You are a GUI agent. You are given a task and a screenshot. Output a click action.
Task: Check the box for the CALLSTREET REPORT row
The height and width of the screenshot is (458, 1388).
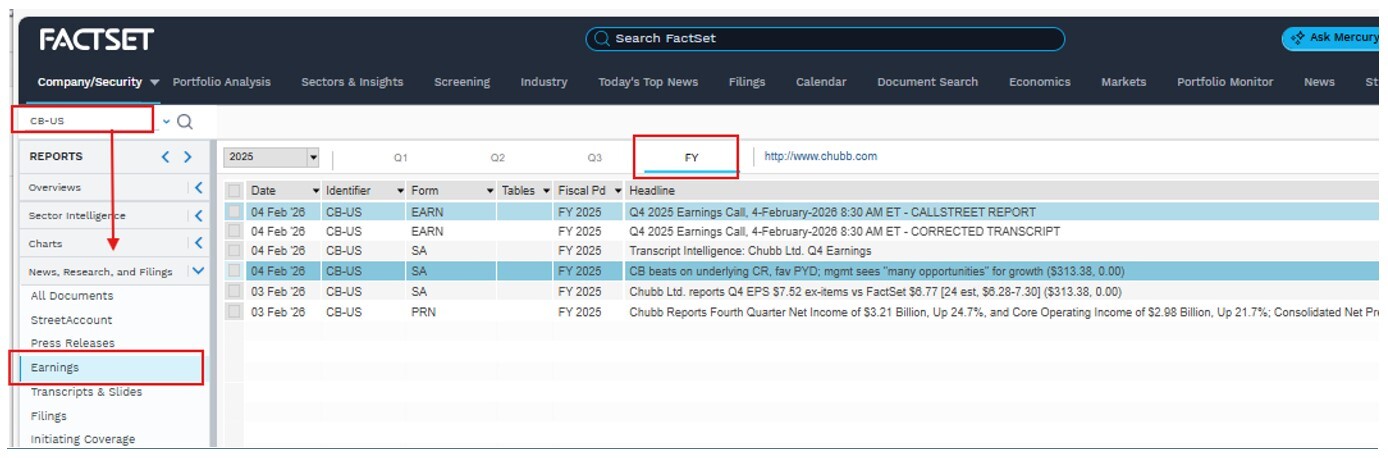tap(234, 212)
